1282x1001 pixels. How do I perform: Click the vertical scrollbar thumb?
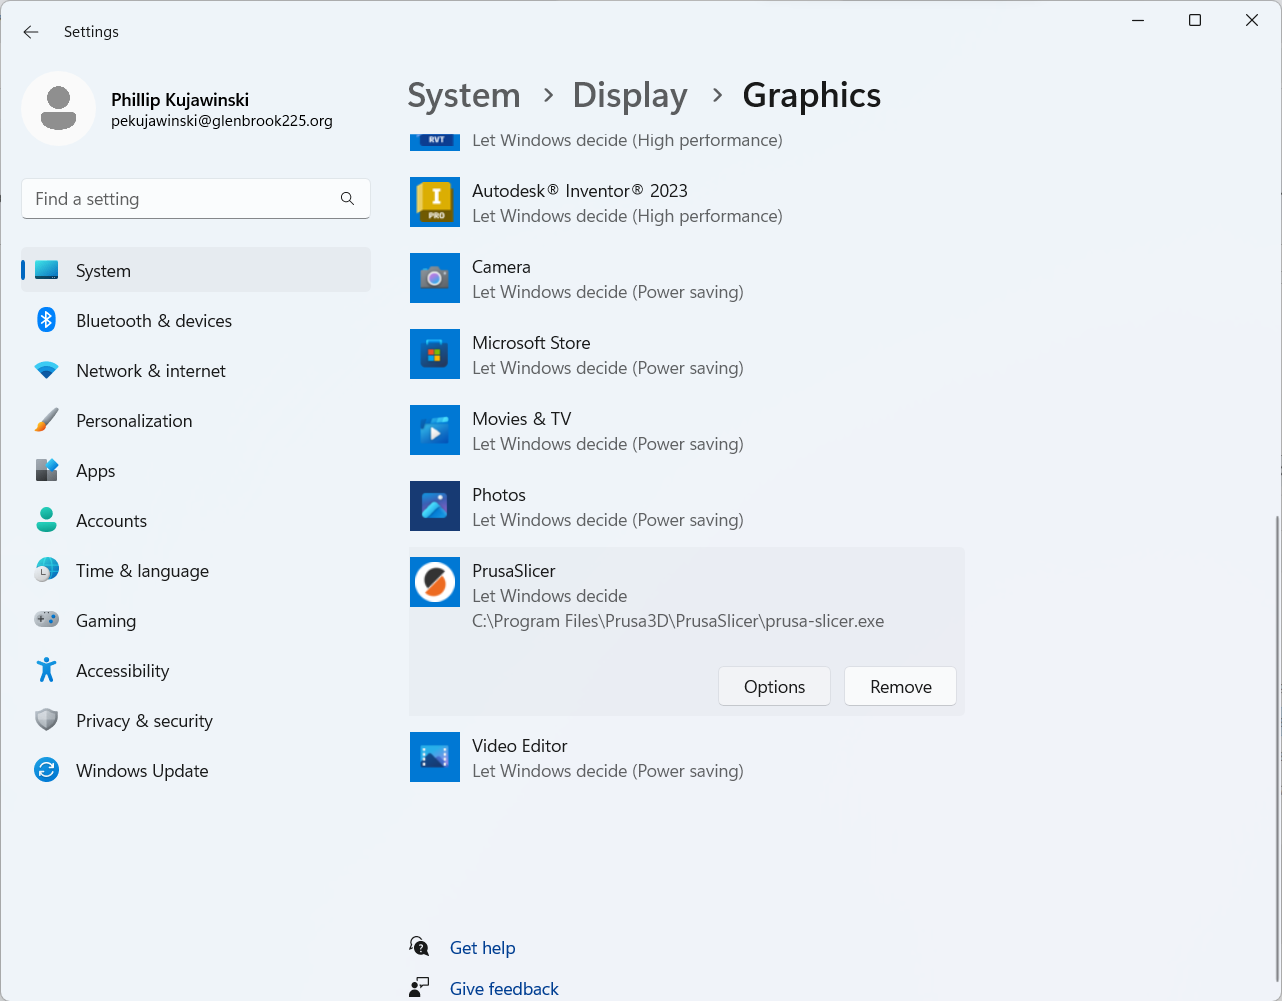point(1277,748)
